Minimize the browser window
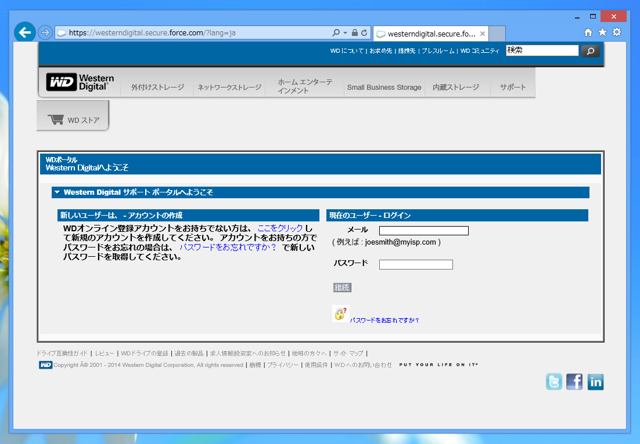 [x=577, y=17]
